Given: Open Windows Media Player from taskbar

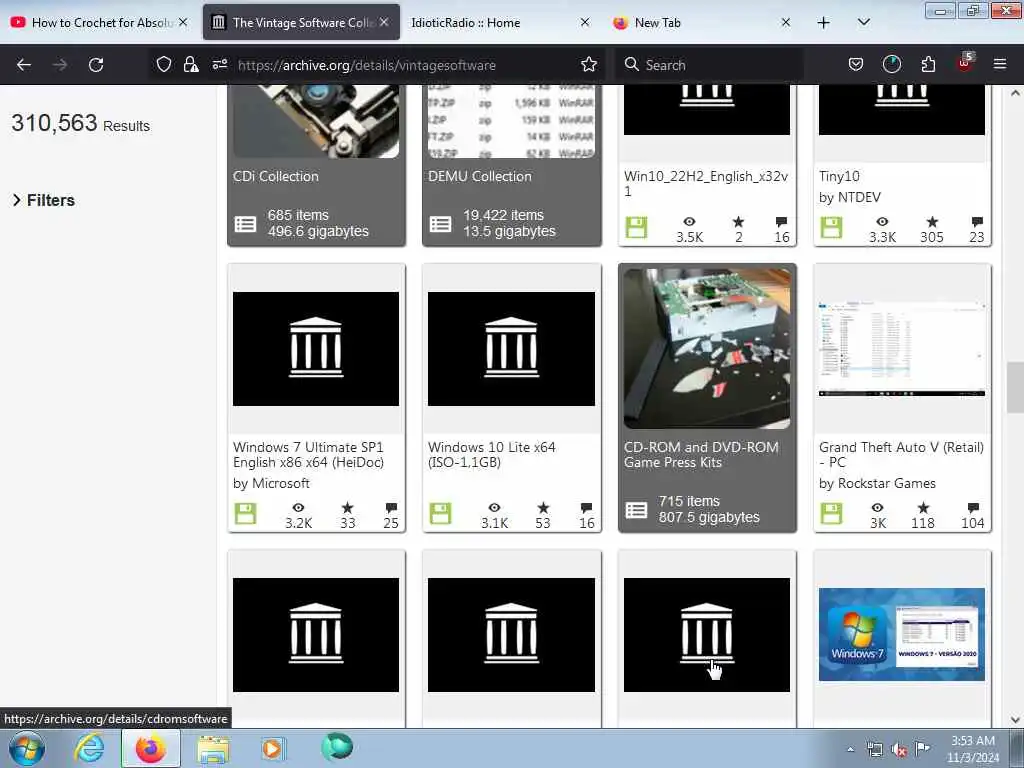Looking at the screenshot, I should (x=272, y=749).
